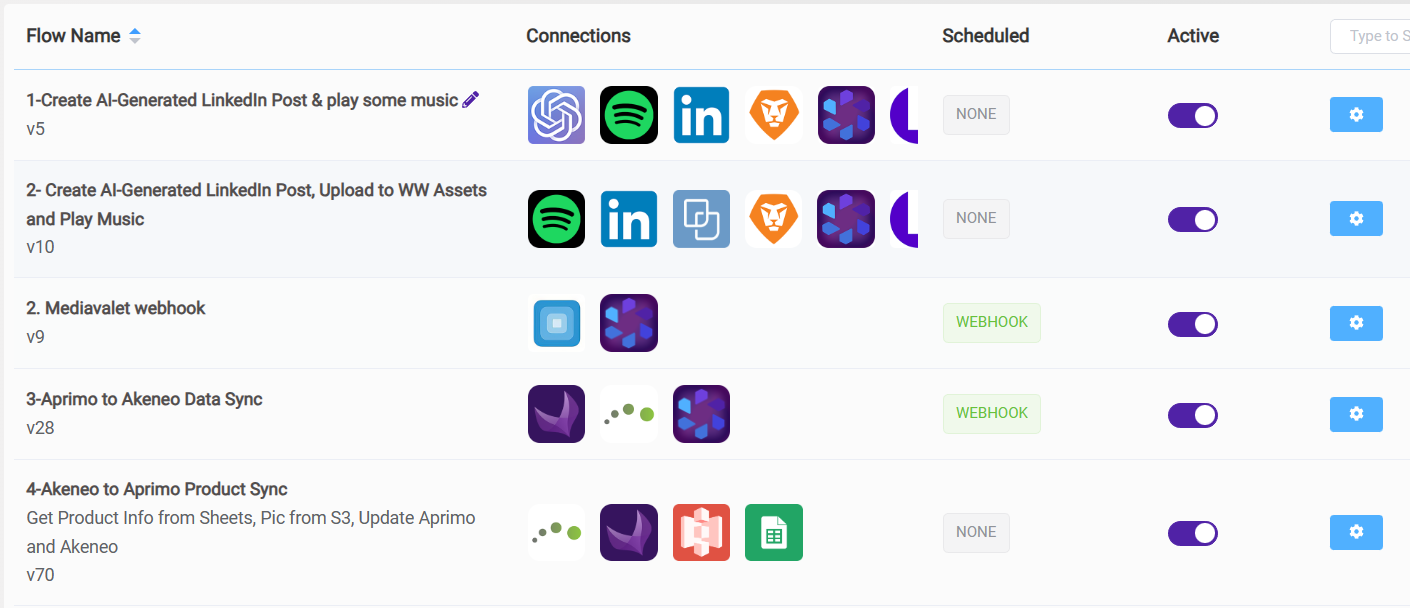The width and height of the screenshot is (1410, 608).
Task: Toggle the Mediavalet webhook flow active switch
Action: [1193, 324]
